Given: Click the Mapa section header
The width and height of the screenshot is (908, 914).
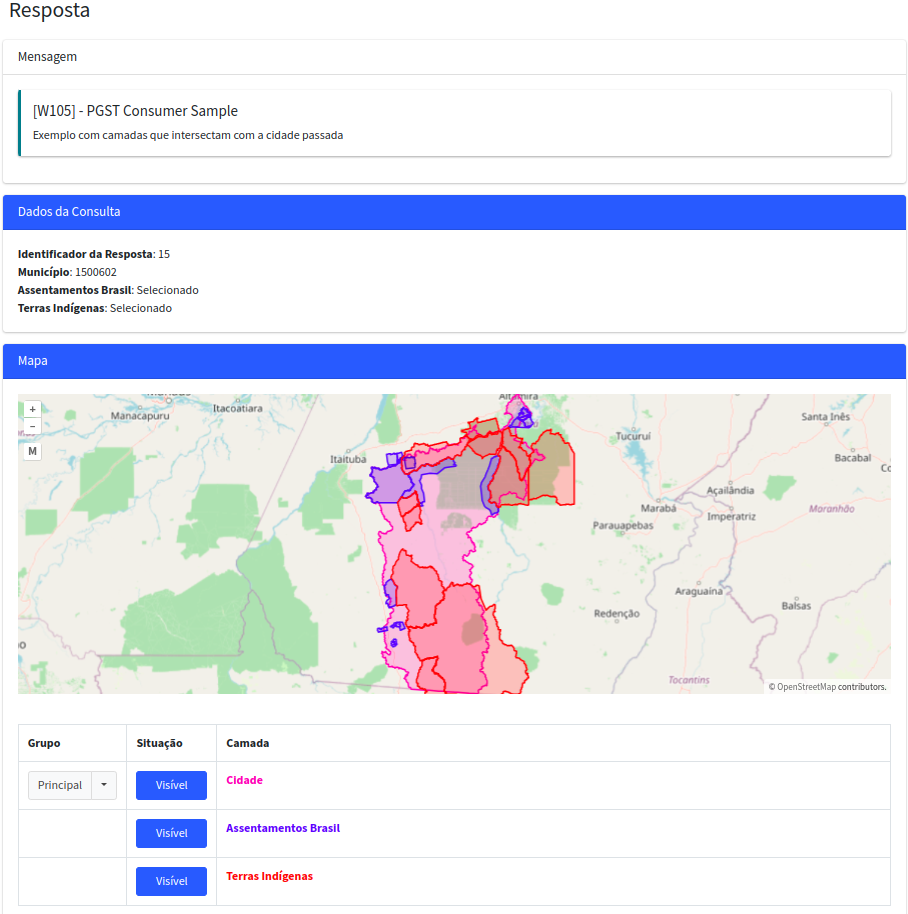Looking at the screenshot, I should (x=32, y=362).
